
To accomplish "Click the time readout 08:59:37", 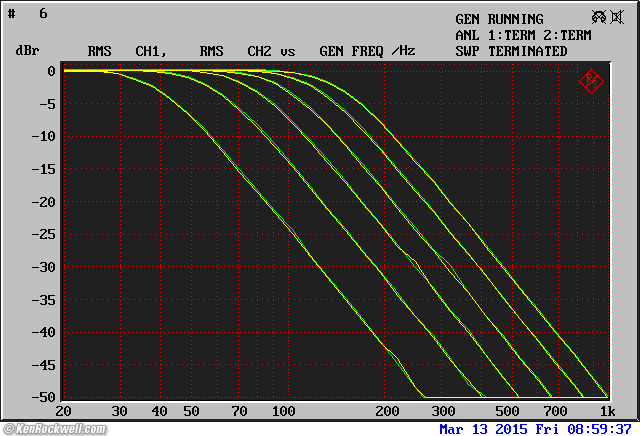I will pyautogui.click(x=600, y=429).
